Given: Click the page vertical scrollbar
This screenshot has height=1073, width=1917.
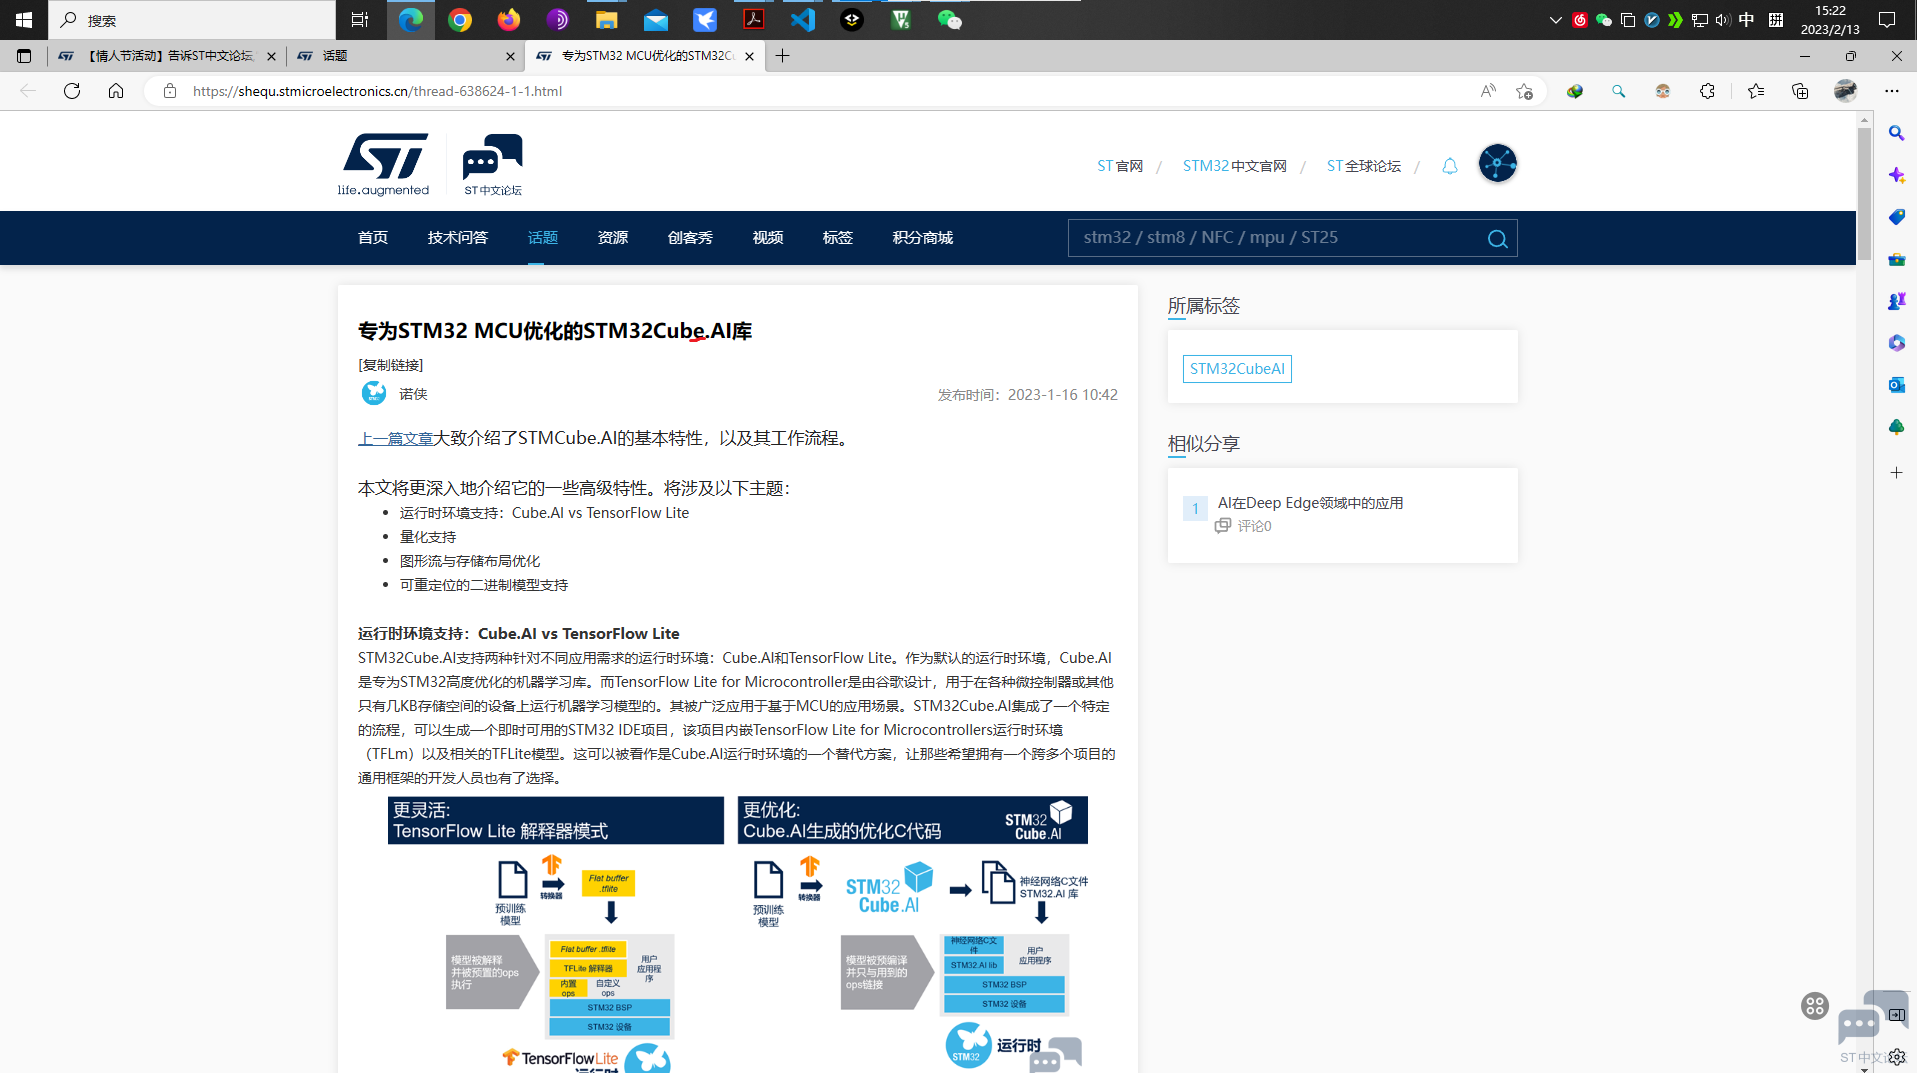Looking at the screenshot, I should [x=1864, y=195].
